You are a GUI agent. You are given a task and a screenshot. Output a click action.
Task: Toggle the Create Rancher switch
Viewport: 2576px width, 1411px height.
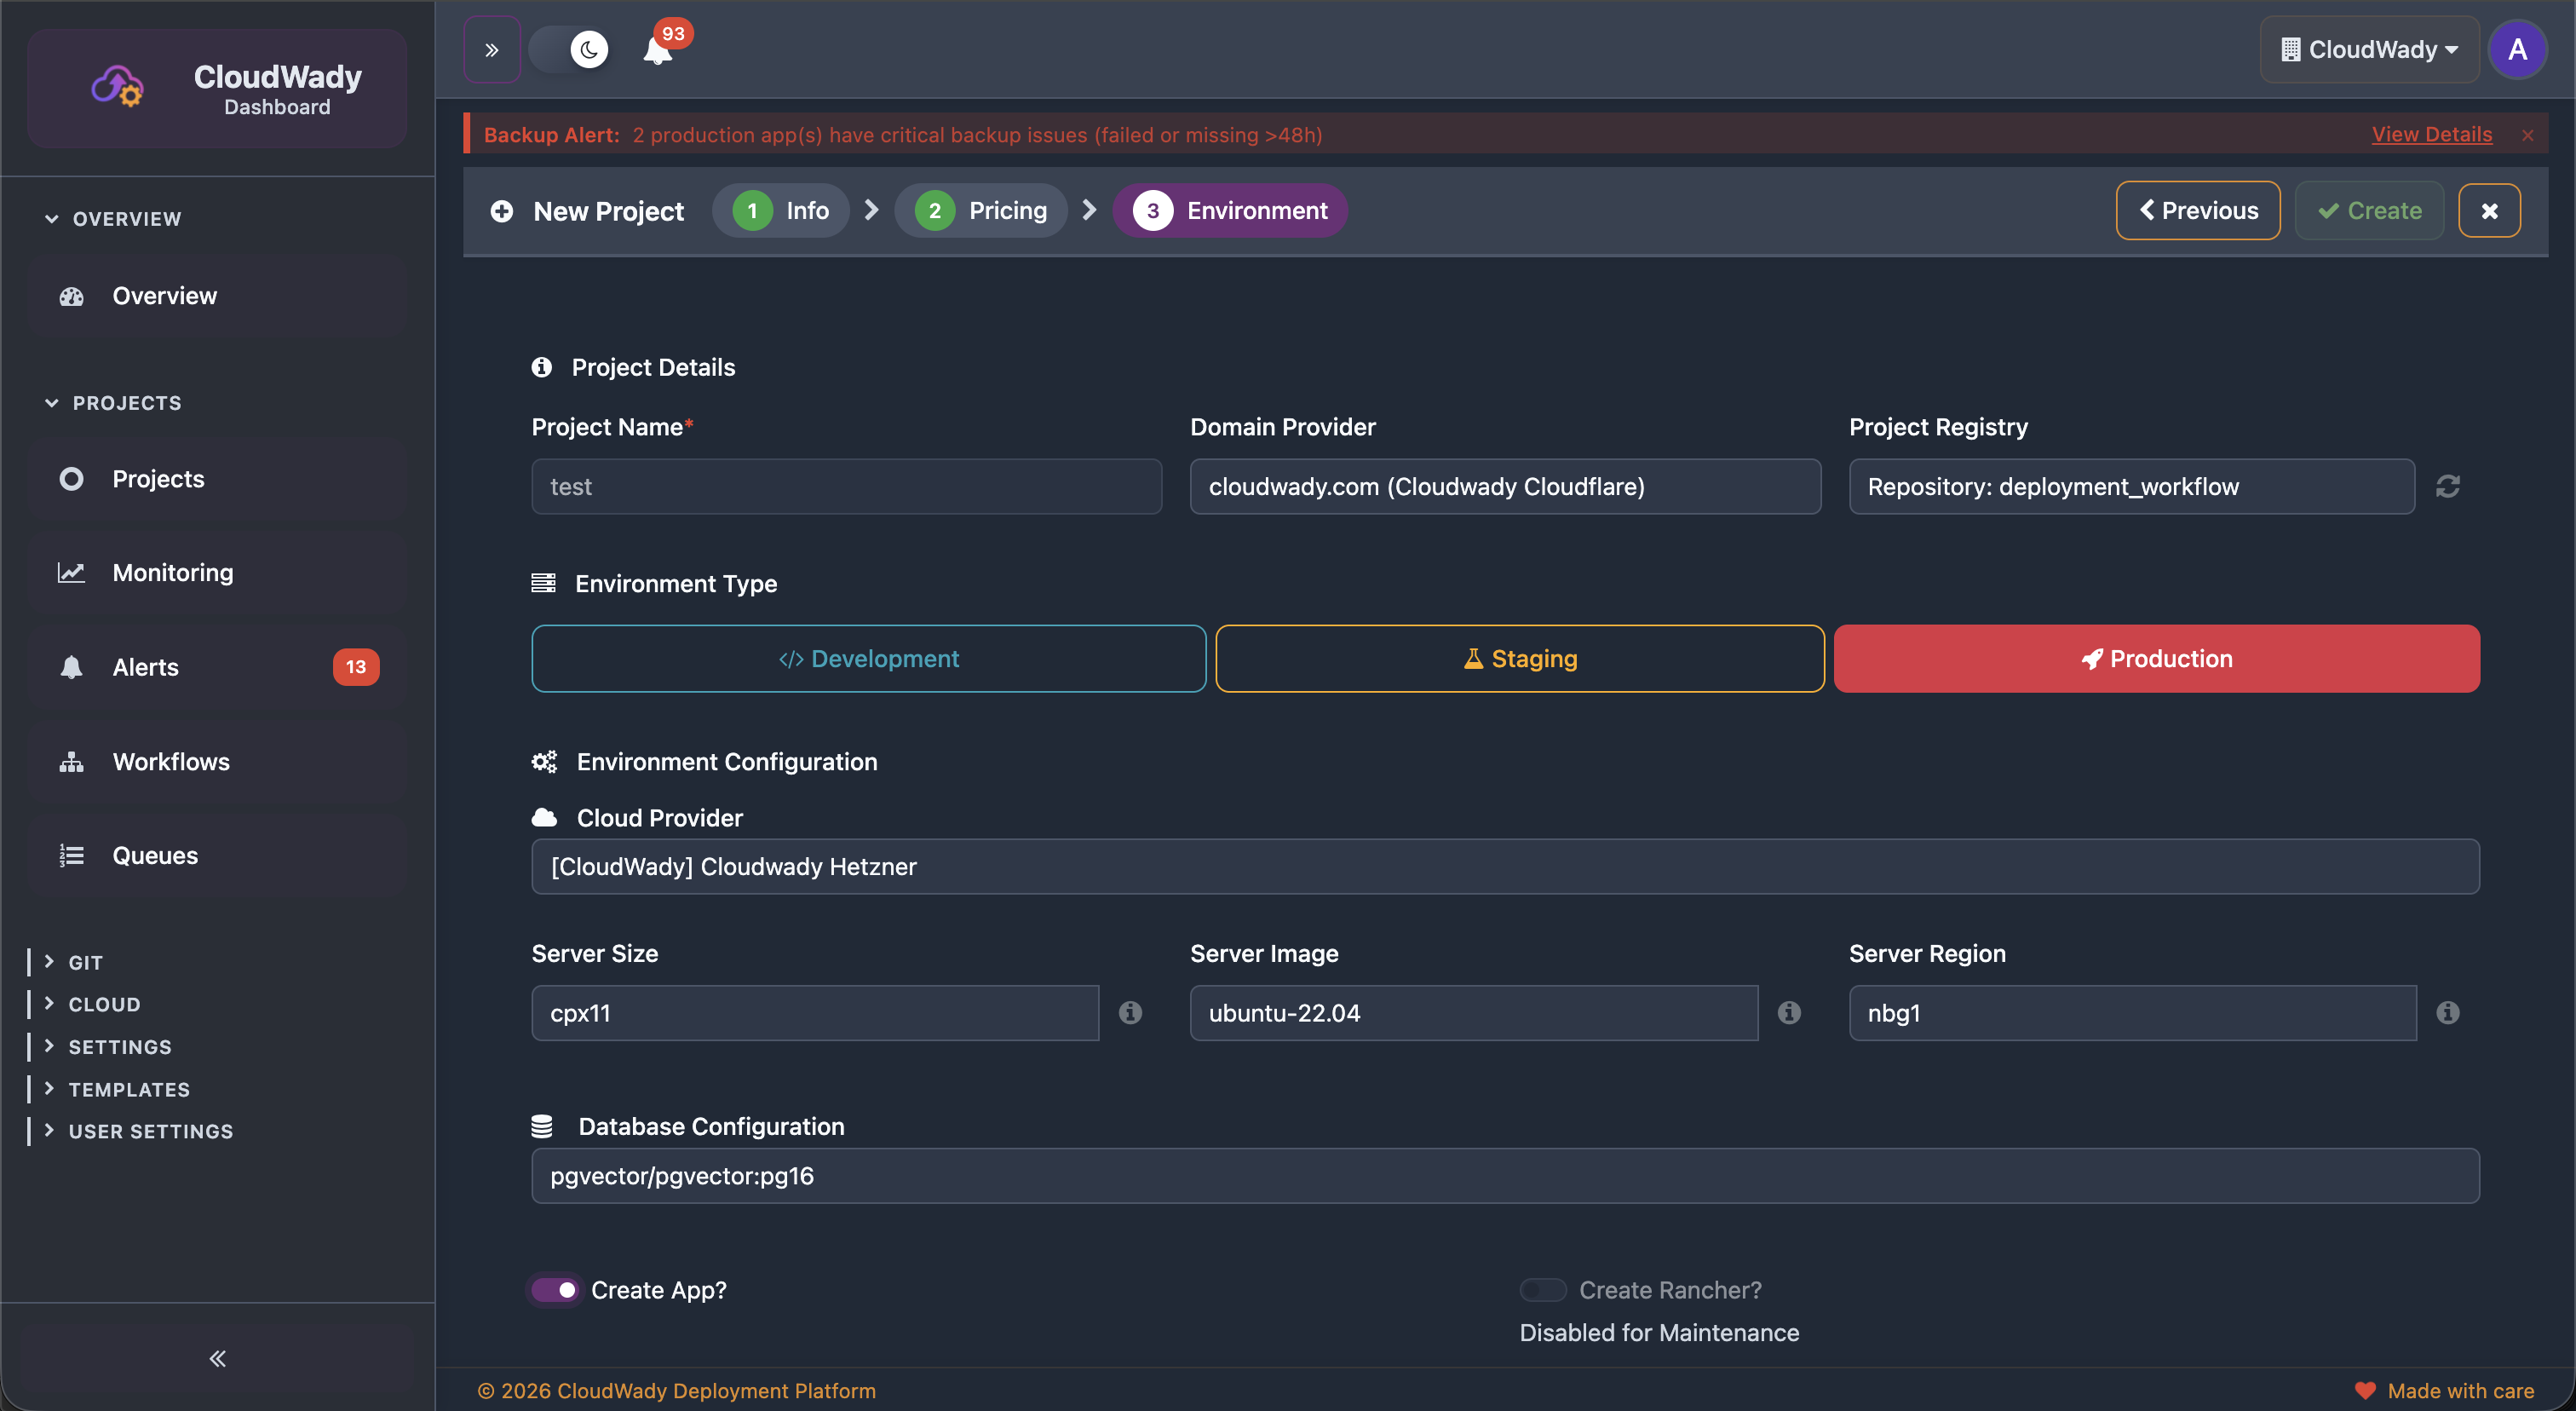click(x=1543, y=1290)
